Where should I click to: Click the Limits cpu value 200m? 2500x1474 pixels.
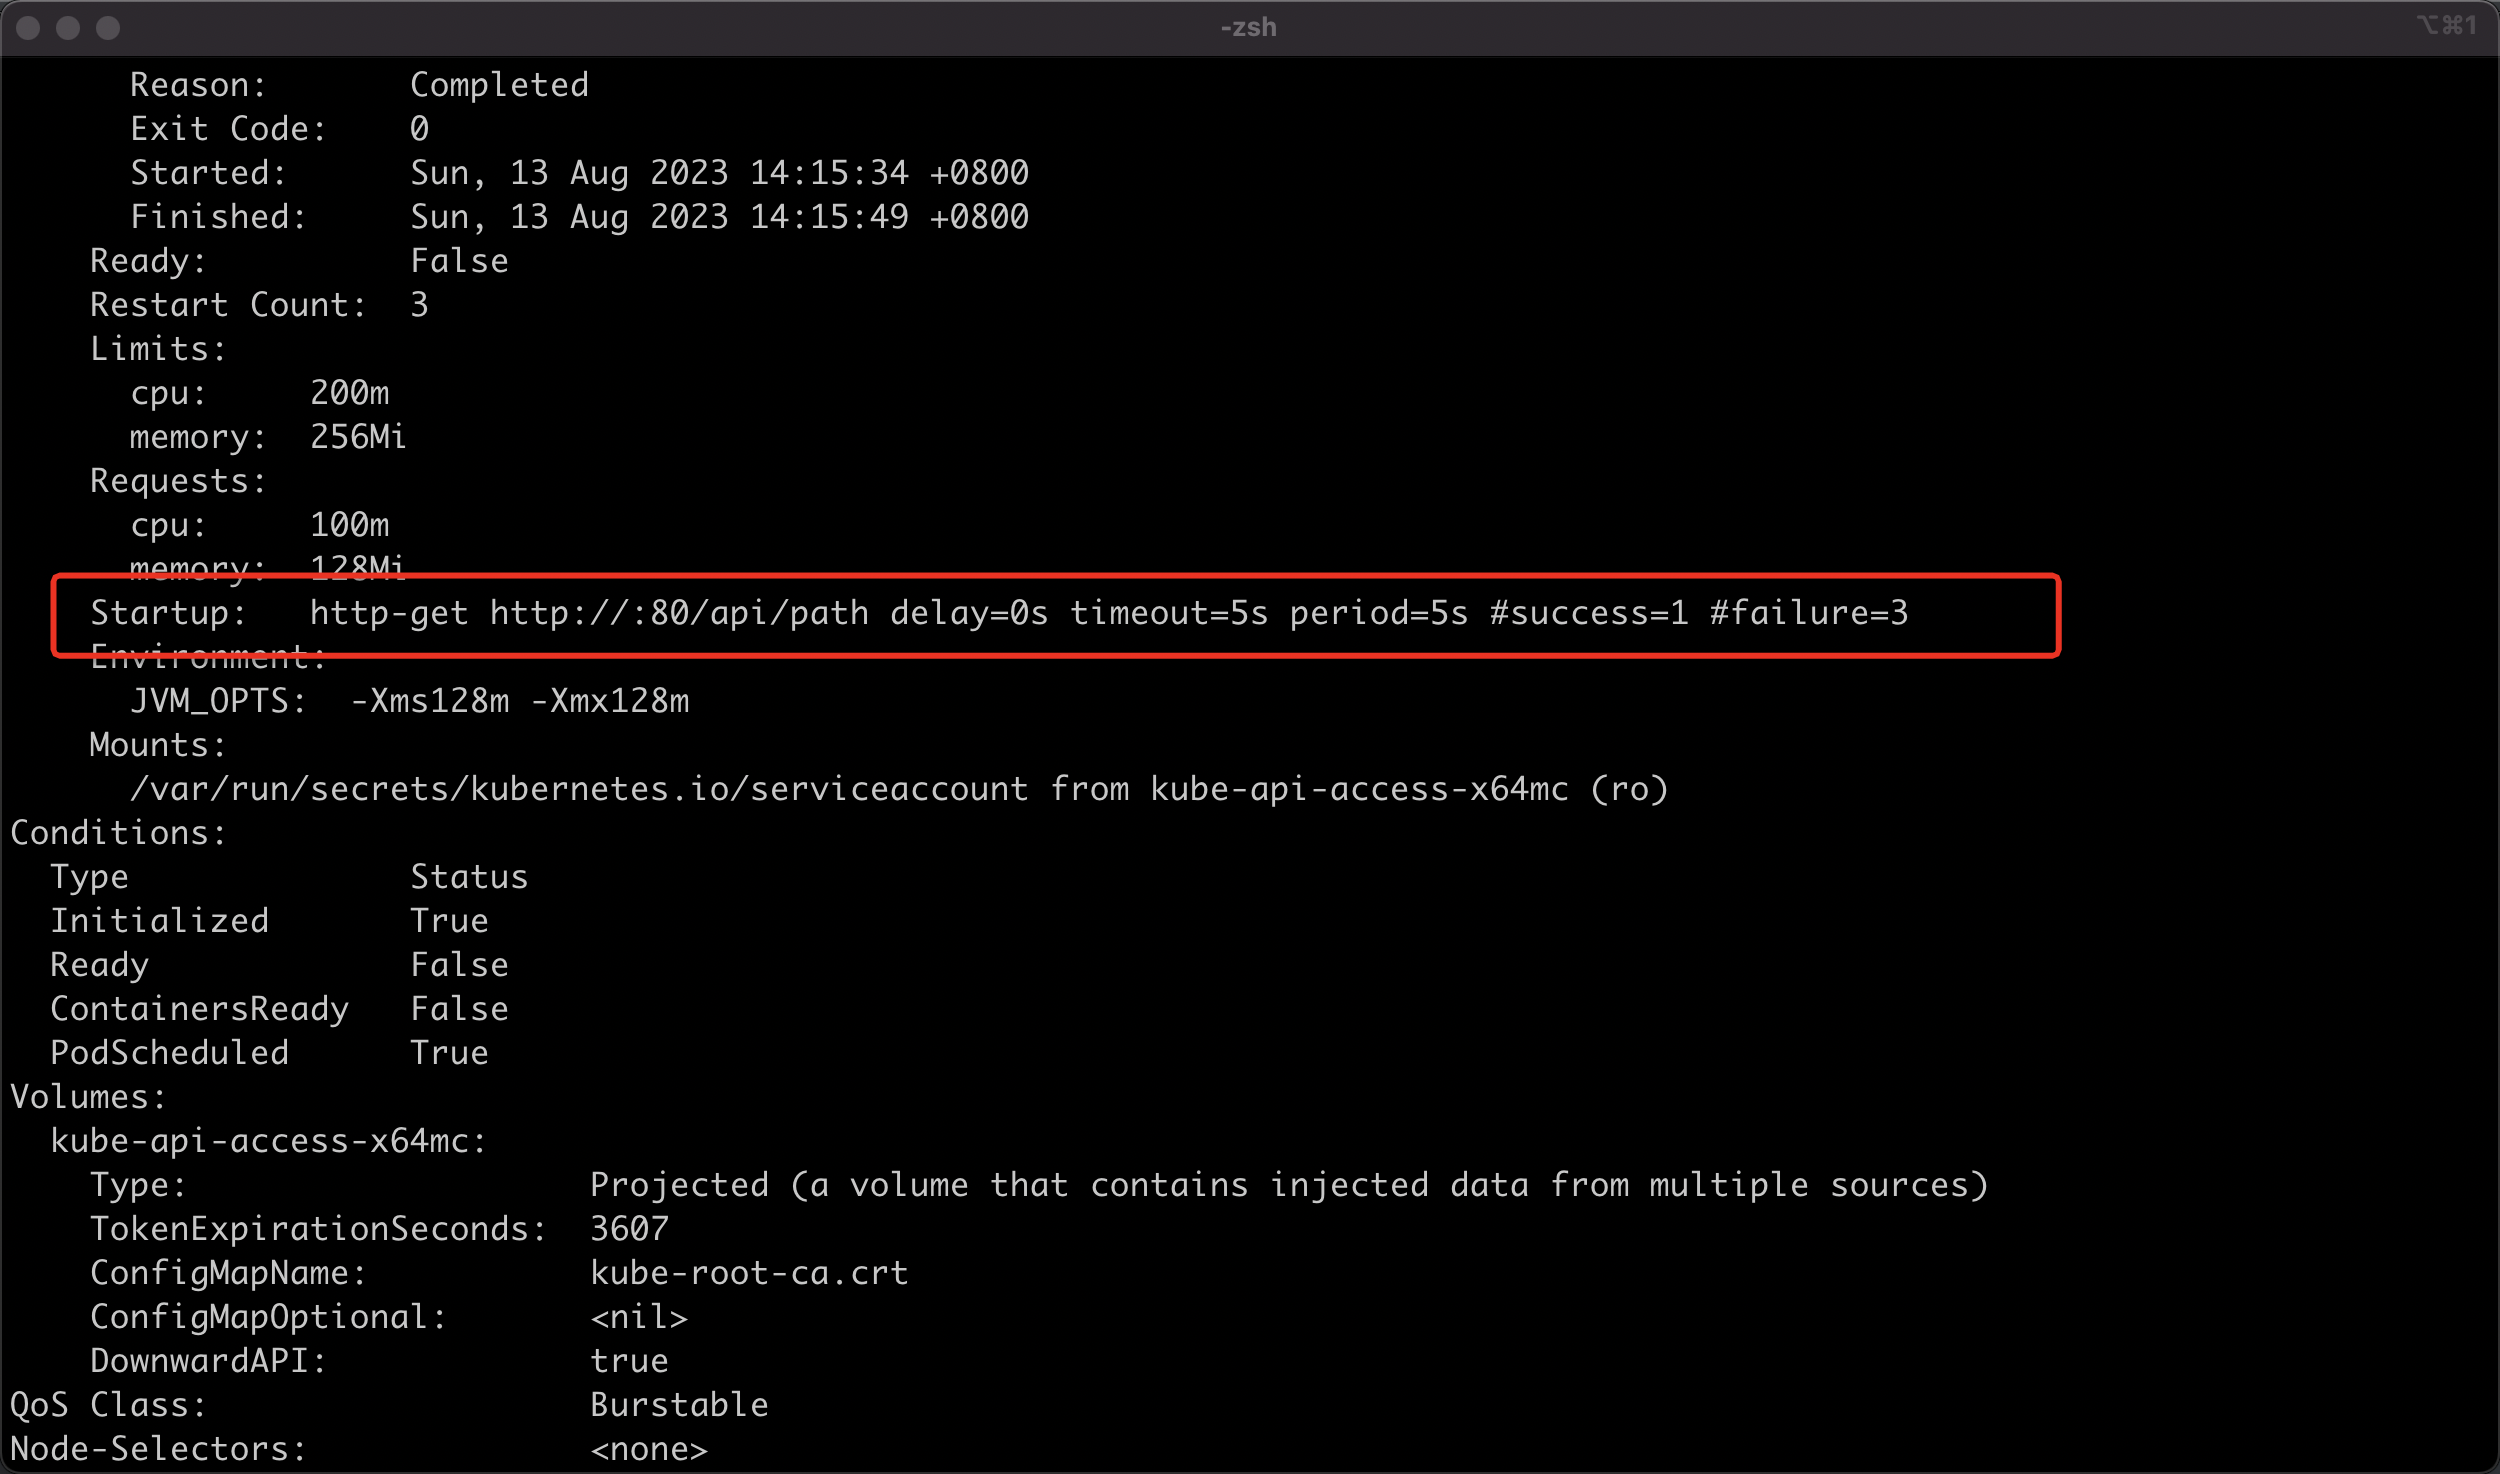click(x=349, y=393)
